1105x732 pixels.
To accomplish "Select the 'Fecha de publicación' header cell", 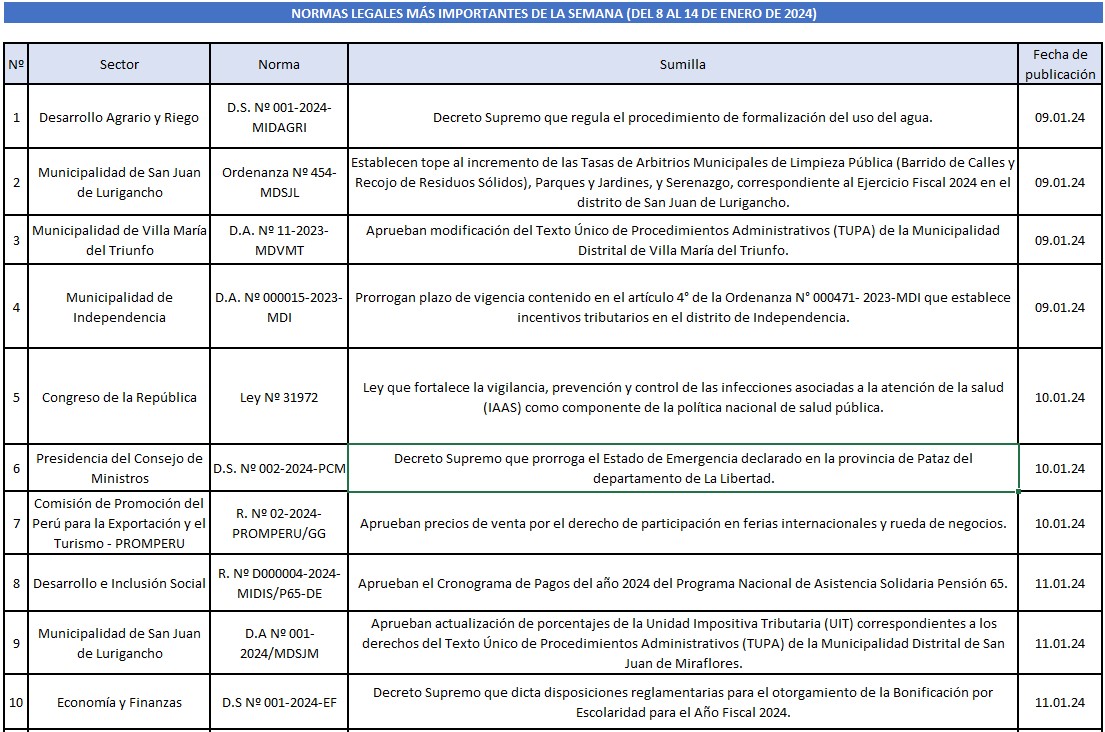I will (x=1059, y=64).
